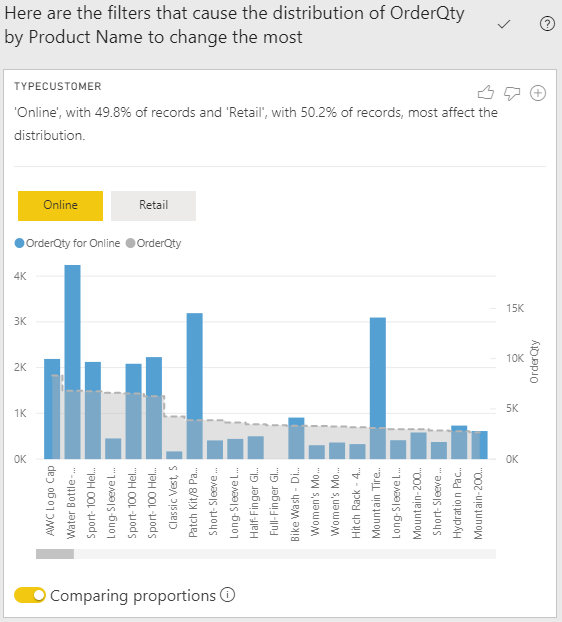562x622 pixels.
Task: Click the horizontal chart scrollbar thumb
Action: click(55, 554)
